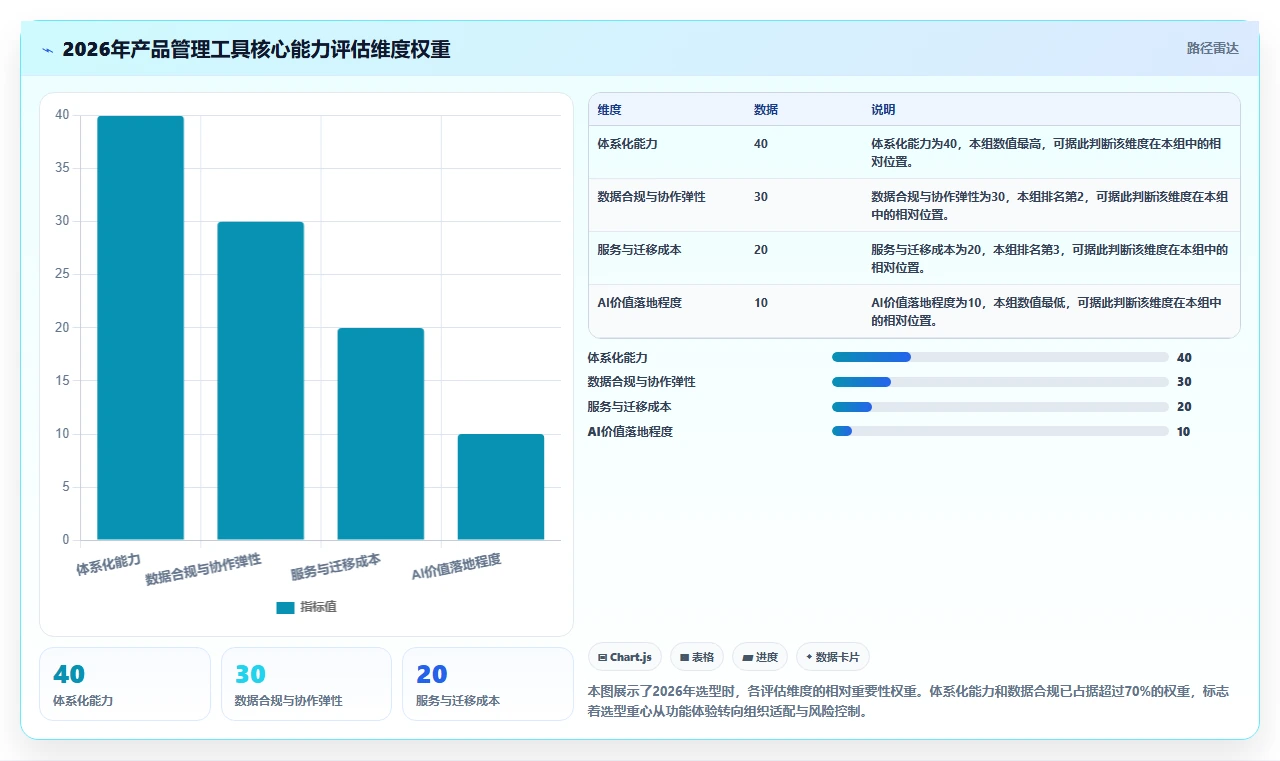Click the 维度 column header

[609, 109]
